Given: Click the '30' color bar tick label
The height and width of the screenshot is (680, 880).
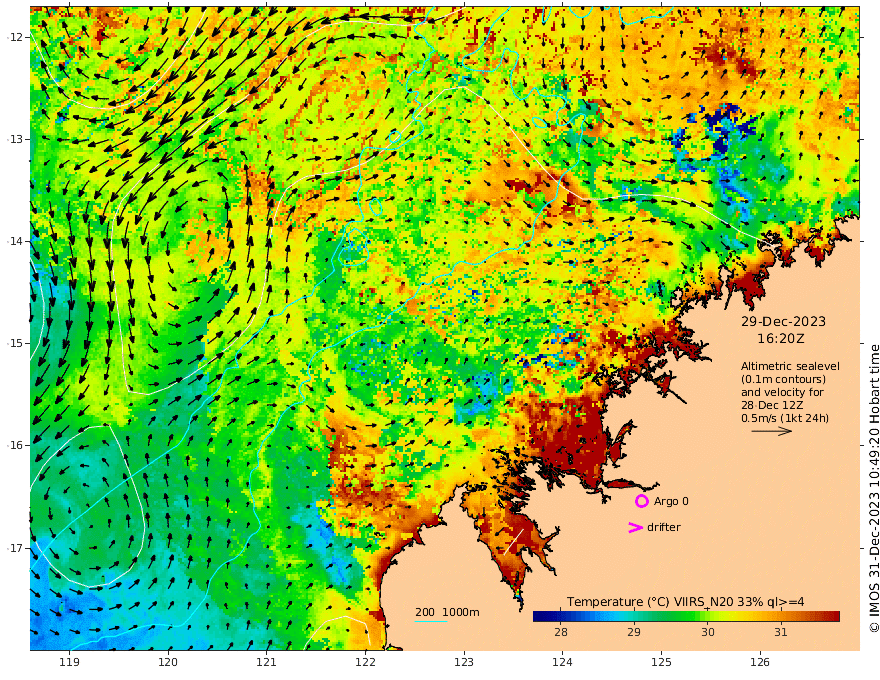Looking at the screenshot, I should point(707,632).
